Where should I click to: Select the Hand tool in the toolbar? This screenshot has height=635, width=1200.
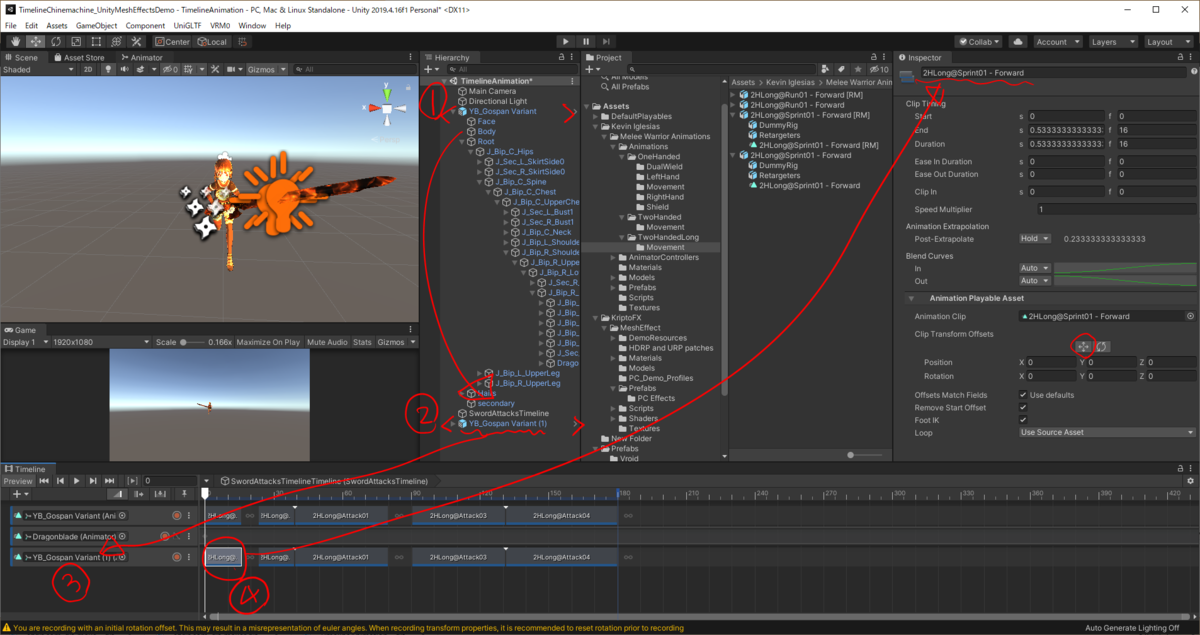click(16, 42)
